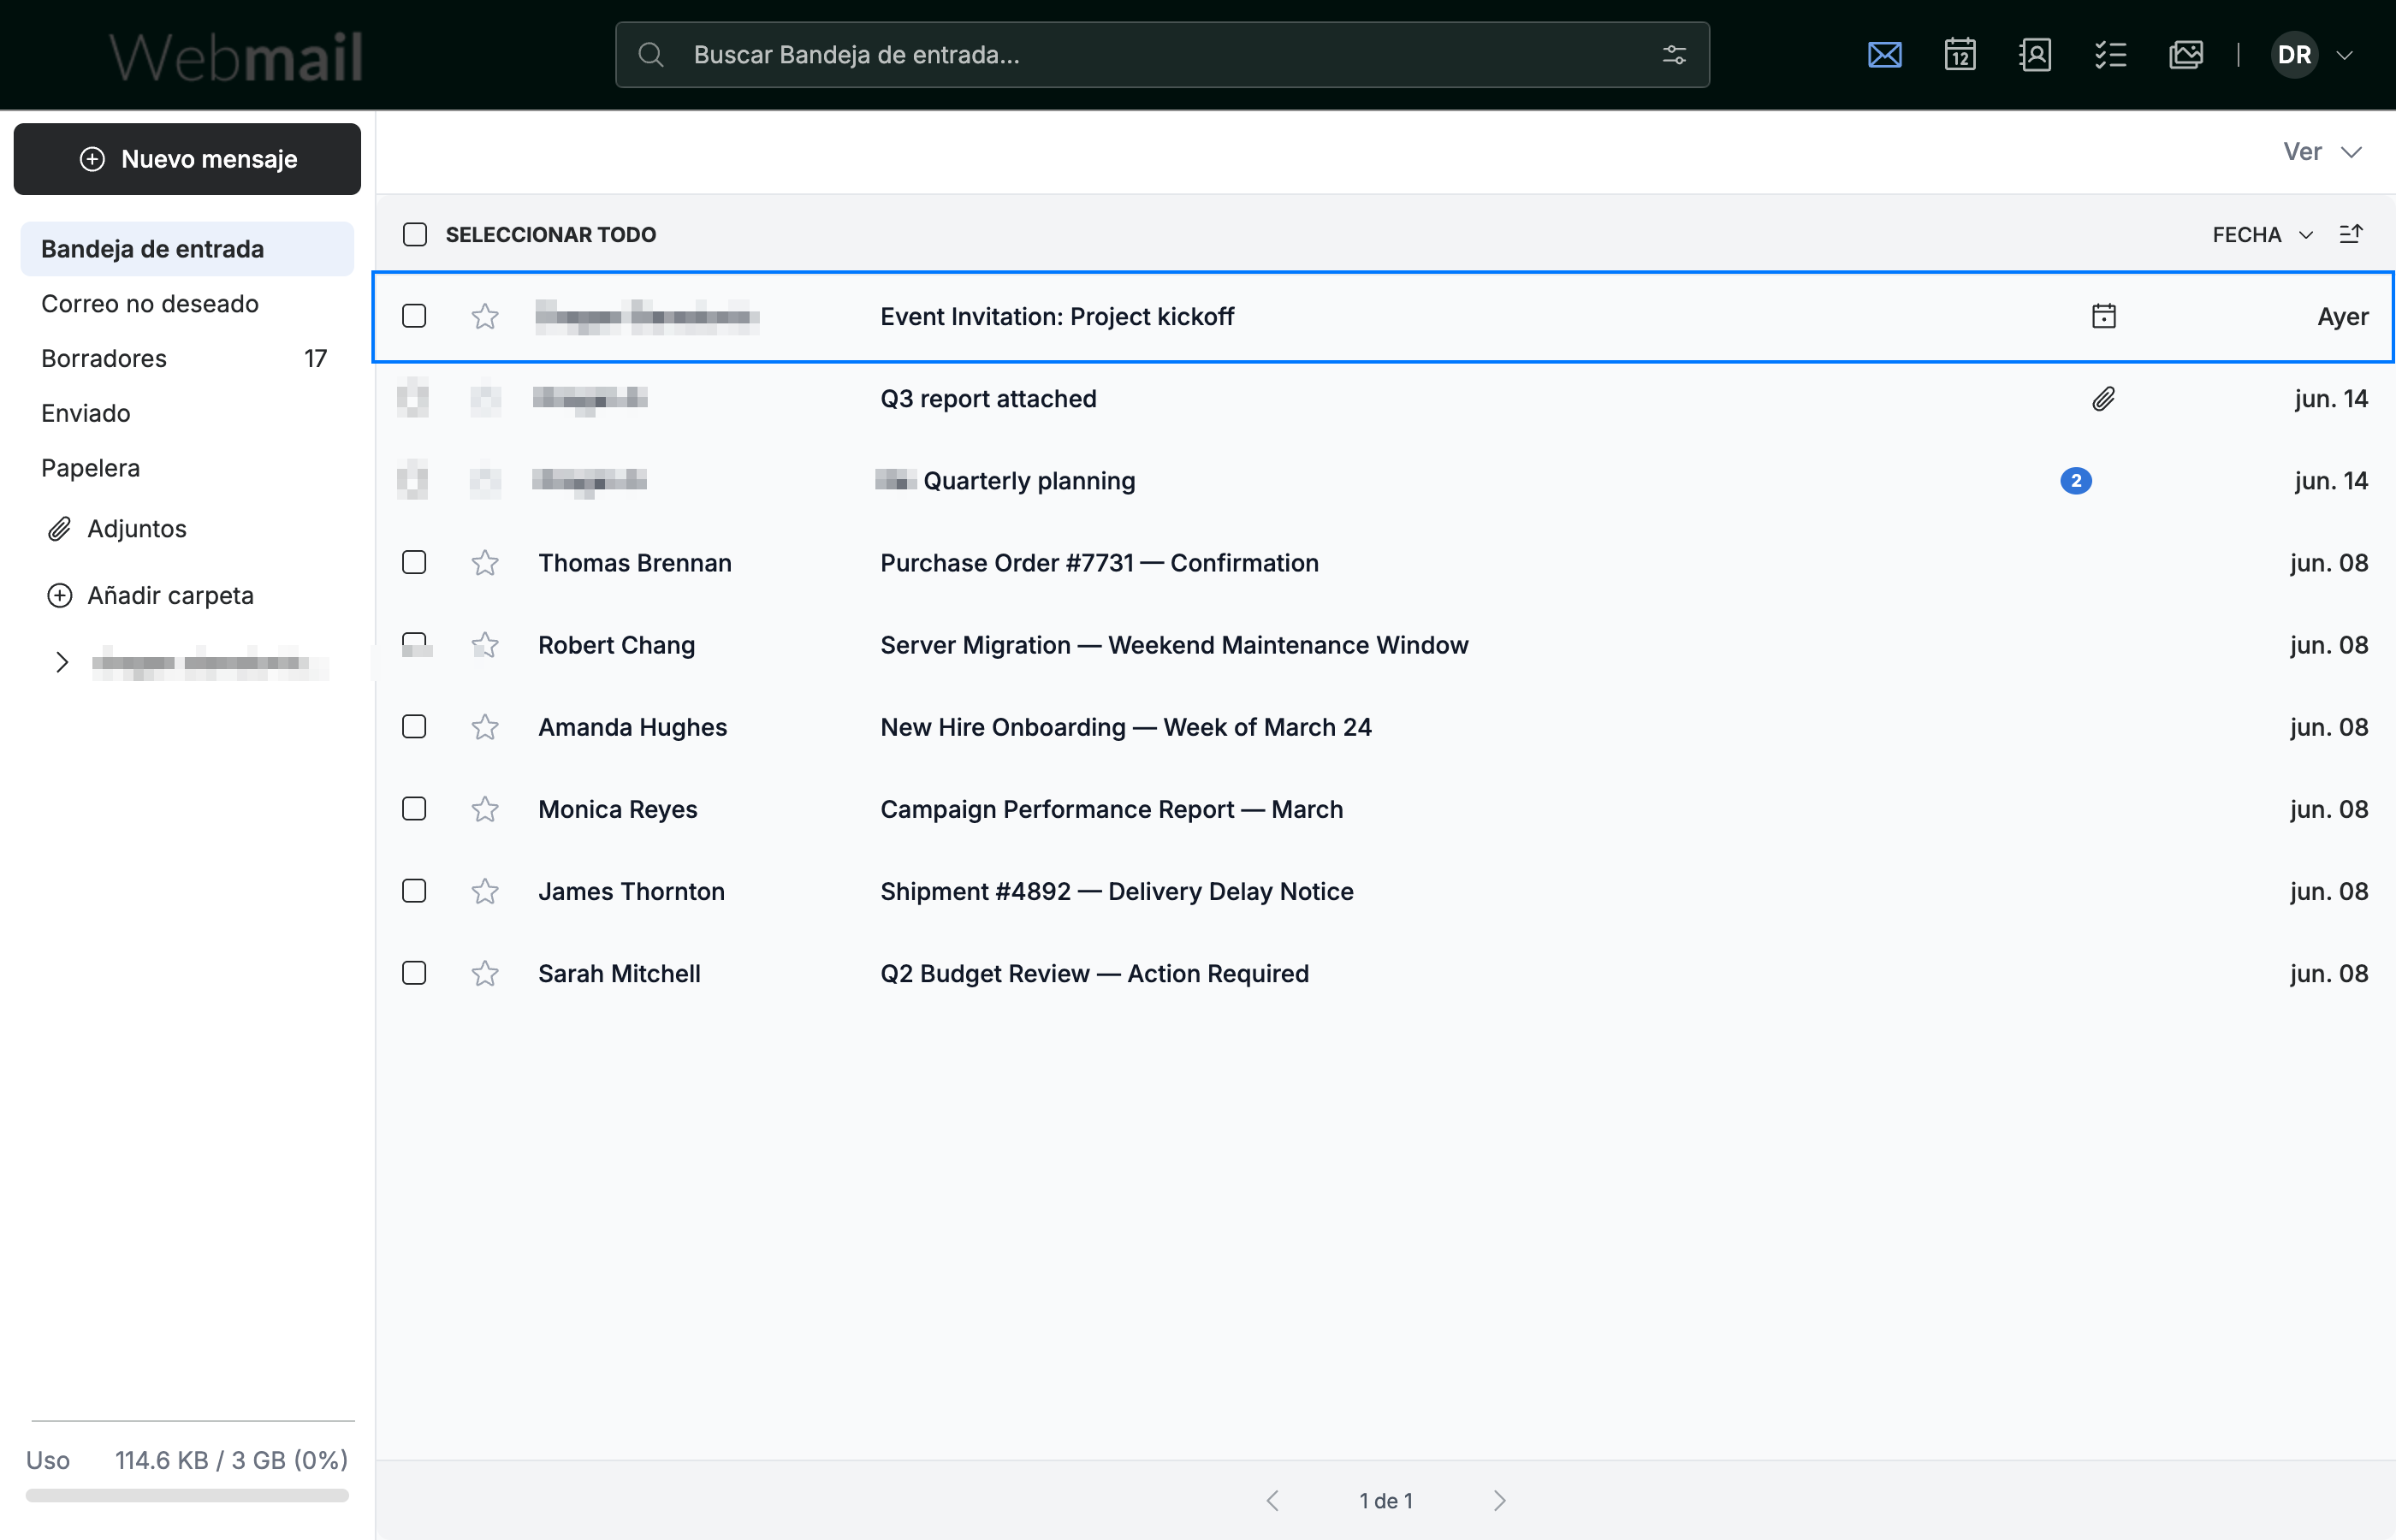This screenshot has height=1540, width=2396.
Task: Open the tasks checklist icon
Action: click(2110, 55)
